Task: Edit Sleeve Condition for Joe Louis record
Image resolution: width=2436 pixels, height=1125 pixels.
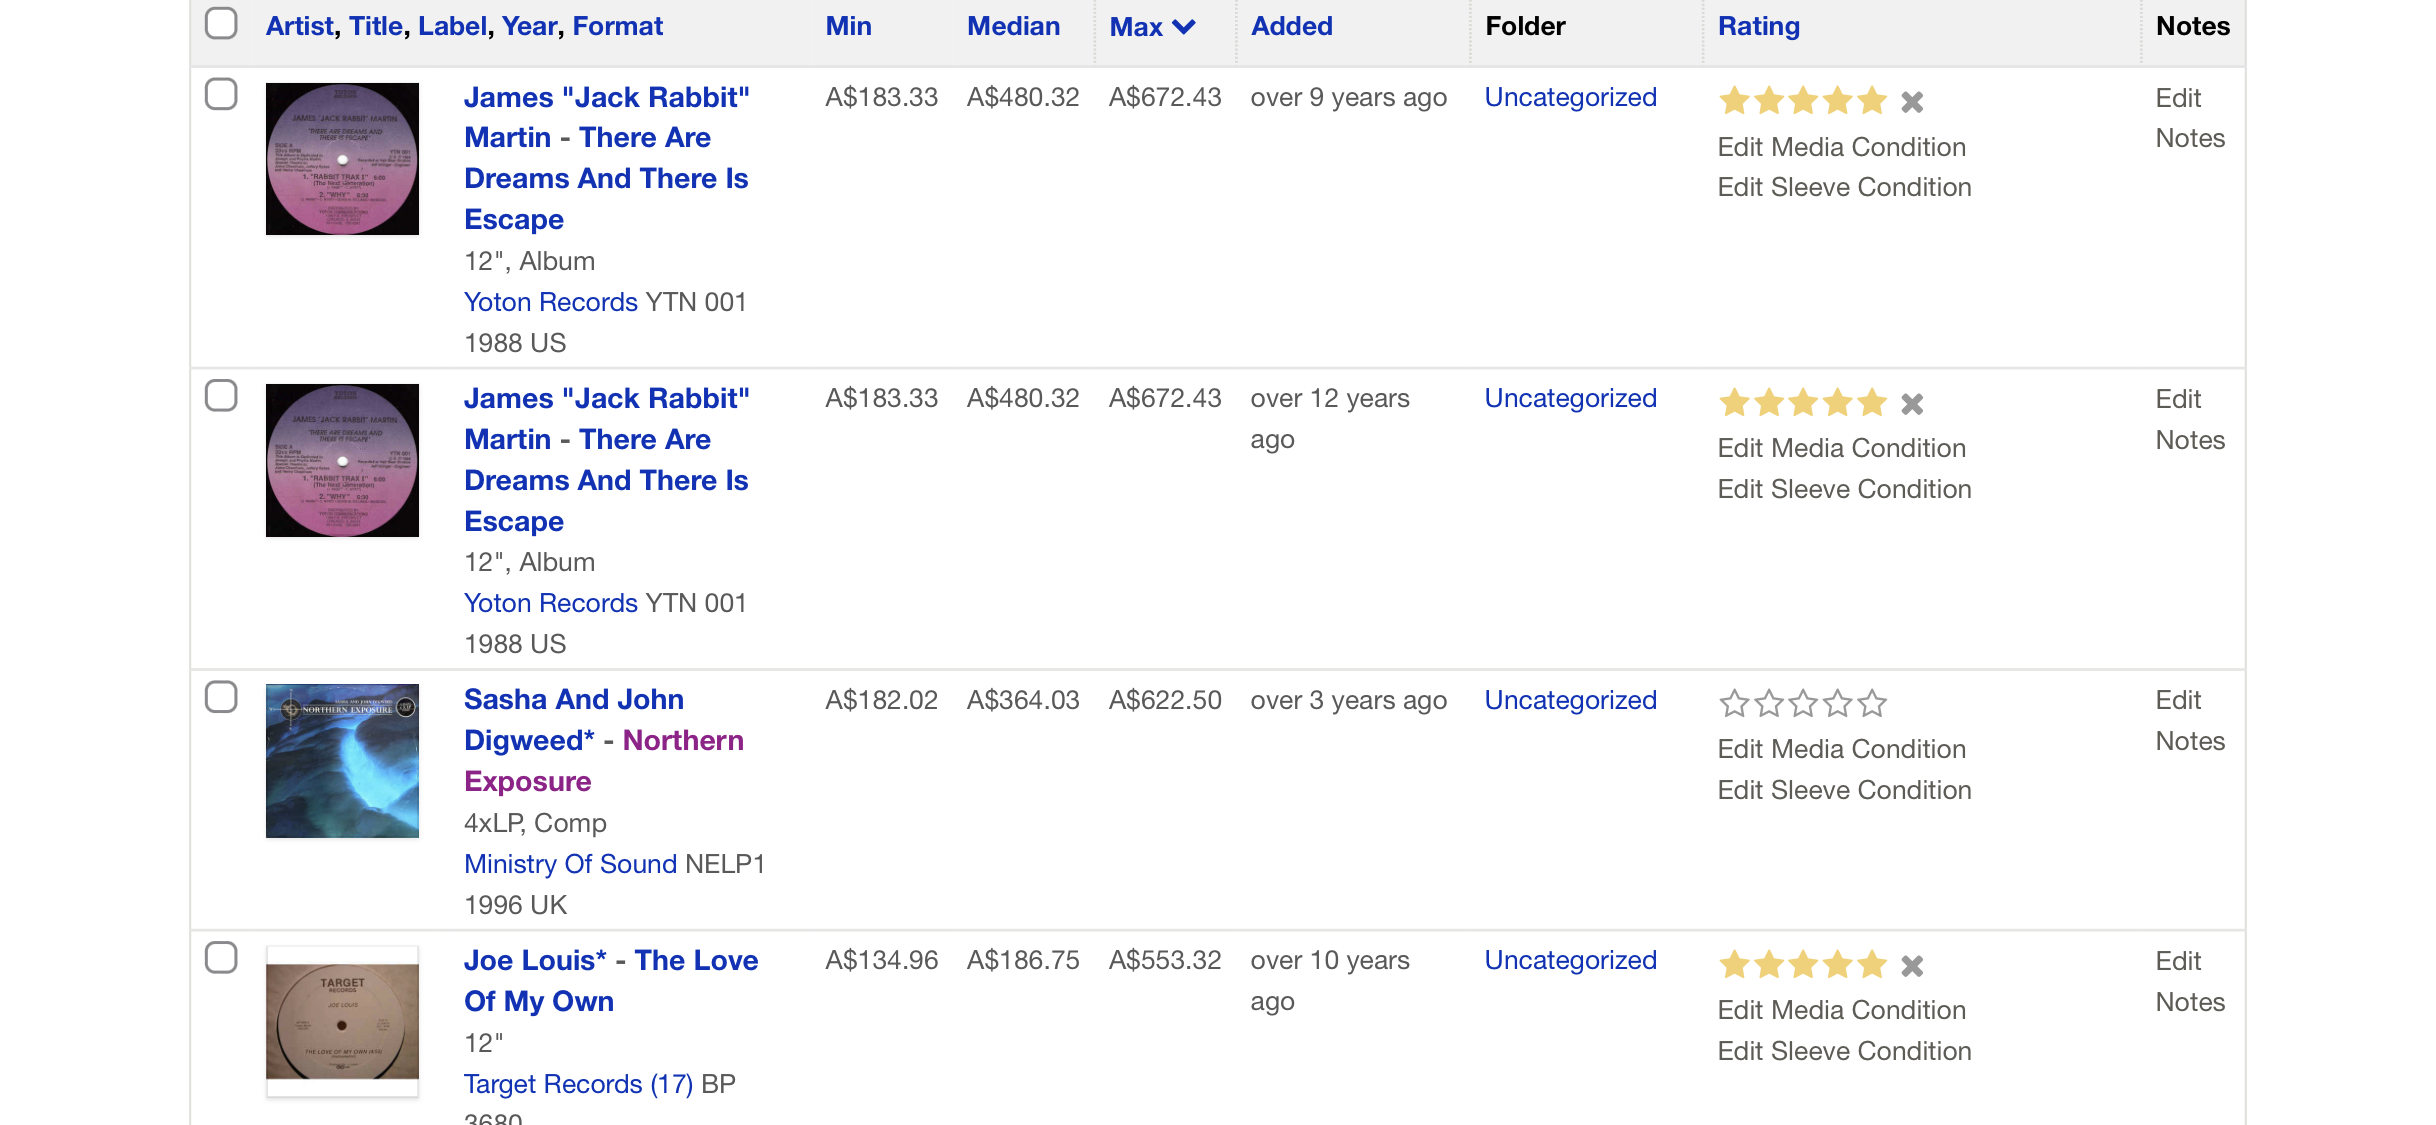Action: (1844, 1051)
